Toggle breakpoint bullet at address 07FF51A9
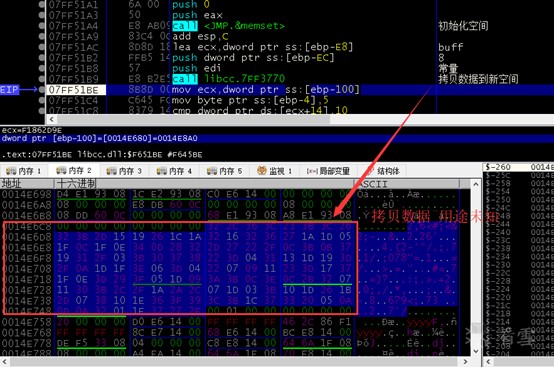554x367 pixels. pos(42,36)
